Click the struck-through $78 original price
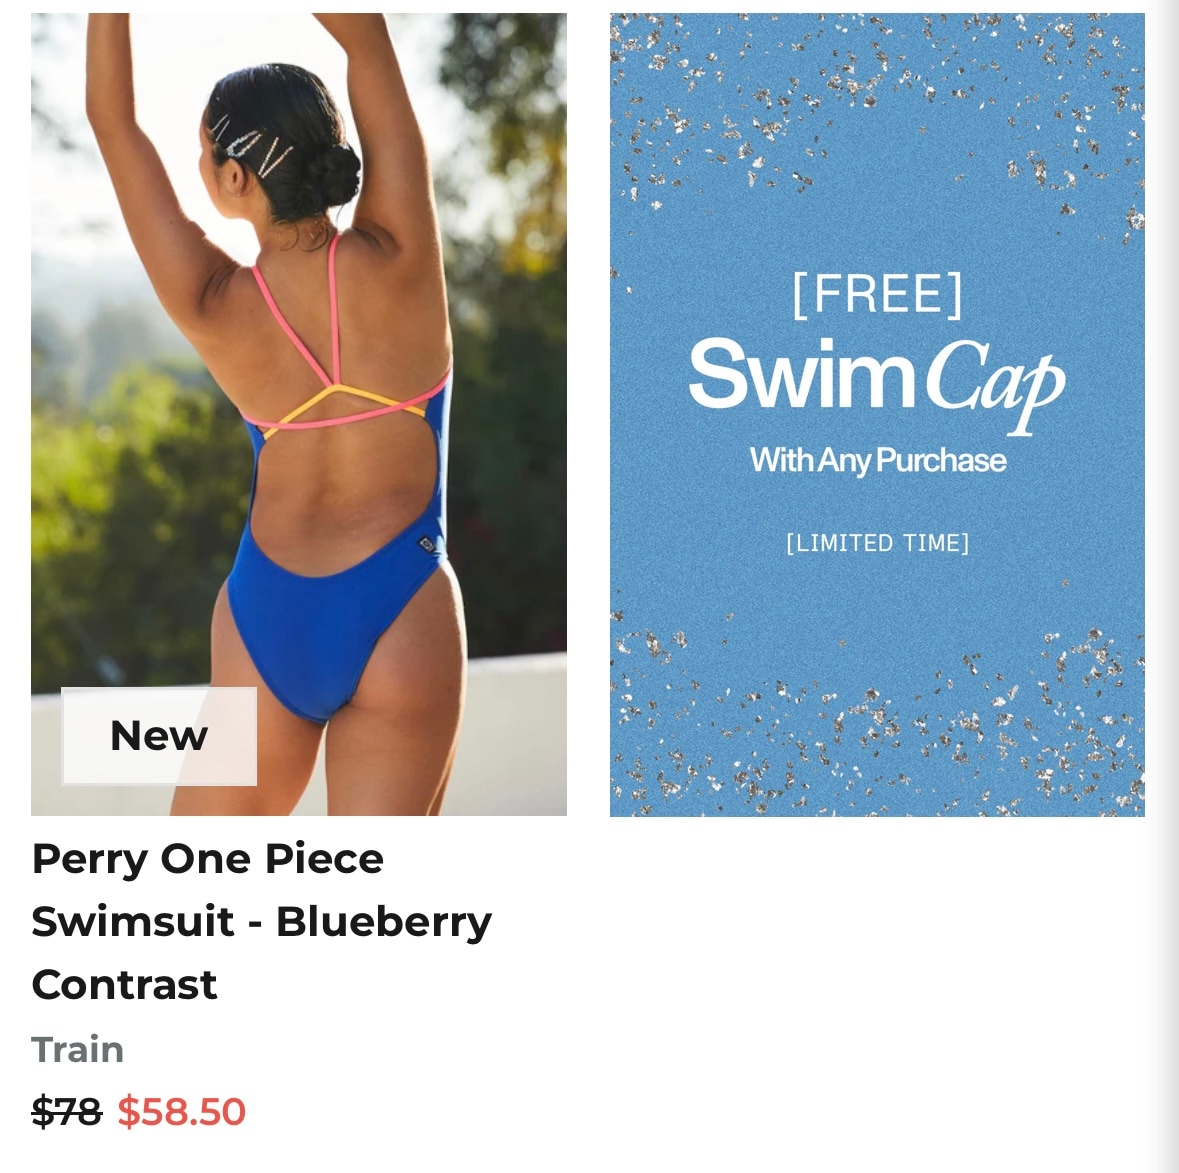This screenshot has width=1179, height=1173. coord(66,1111)
